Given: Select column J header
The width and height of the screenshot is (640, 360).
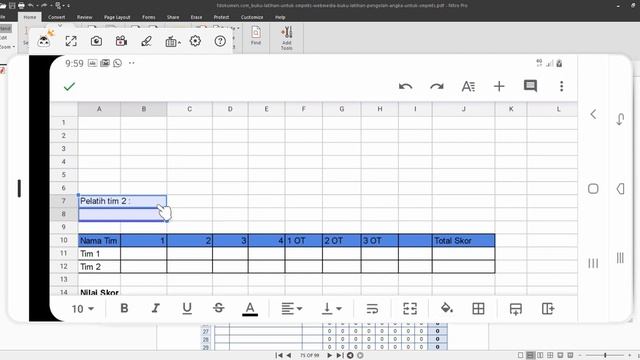Looking at the screenshot, I should 463,109.
